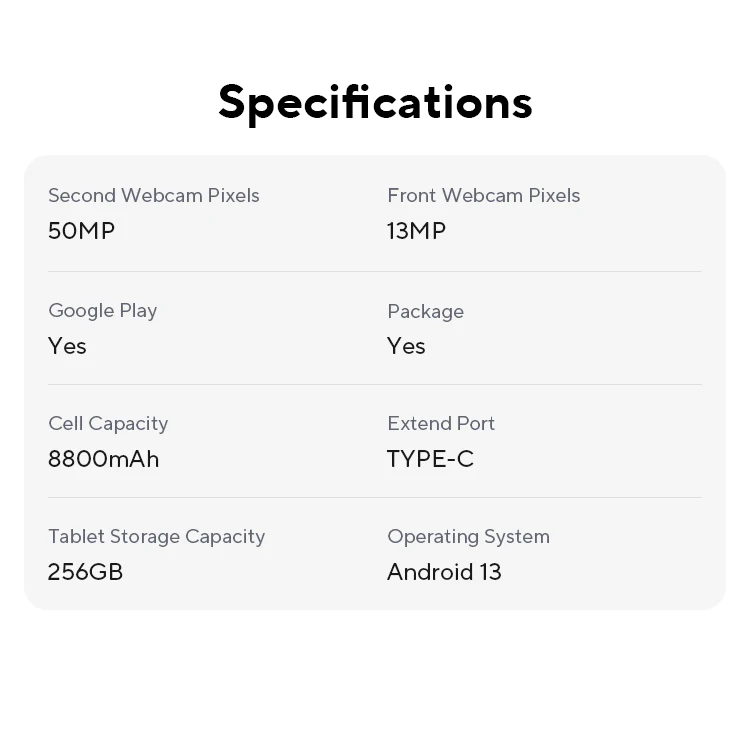The height and width of the screenshot is (750, 750).
Task: Select the Tablet Storage Capacity label
Action: point(156,537)
